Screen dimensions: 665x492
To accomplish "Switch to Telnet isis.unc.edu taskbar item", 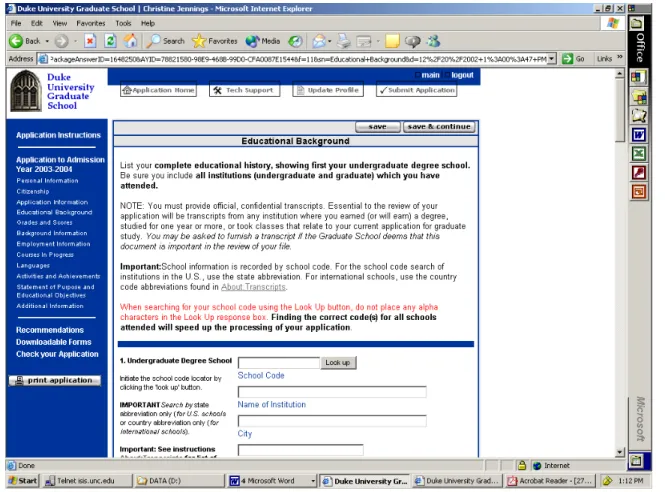I will click(x=86, y=481).
